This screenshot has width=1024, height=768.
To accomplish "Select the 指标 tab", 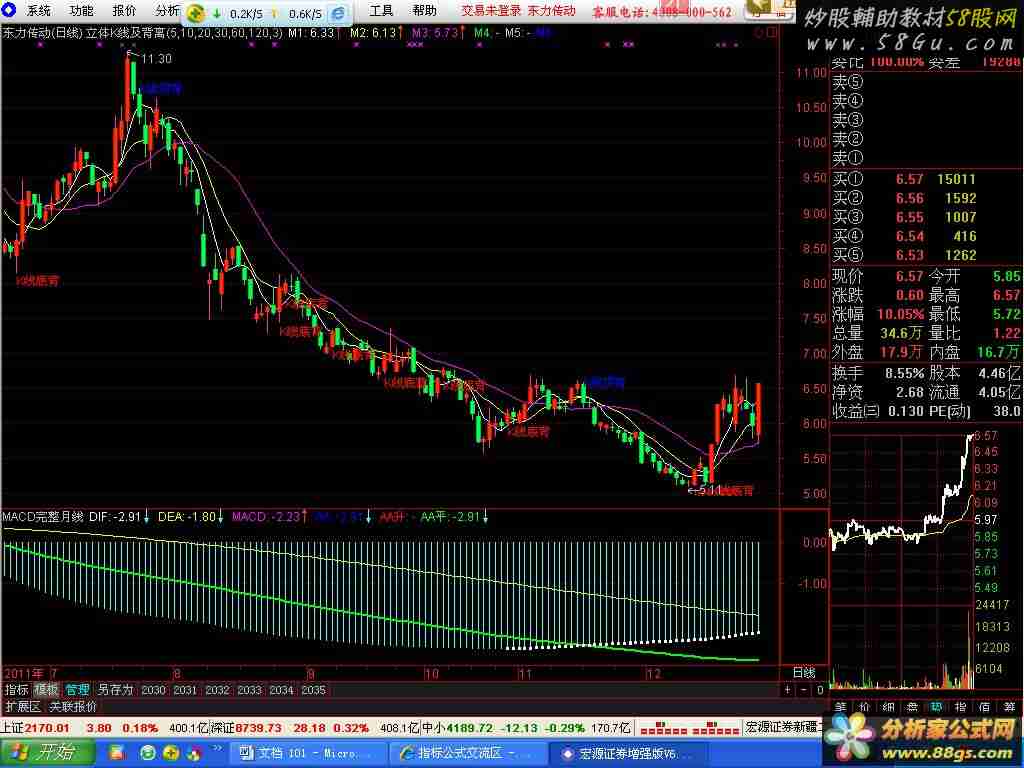I will click(16, 690).
